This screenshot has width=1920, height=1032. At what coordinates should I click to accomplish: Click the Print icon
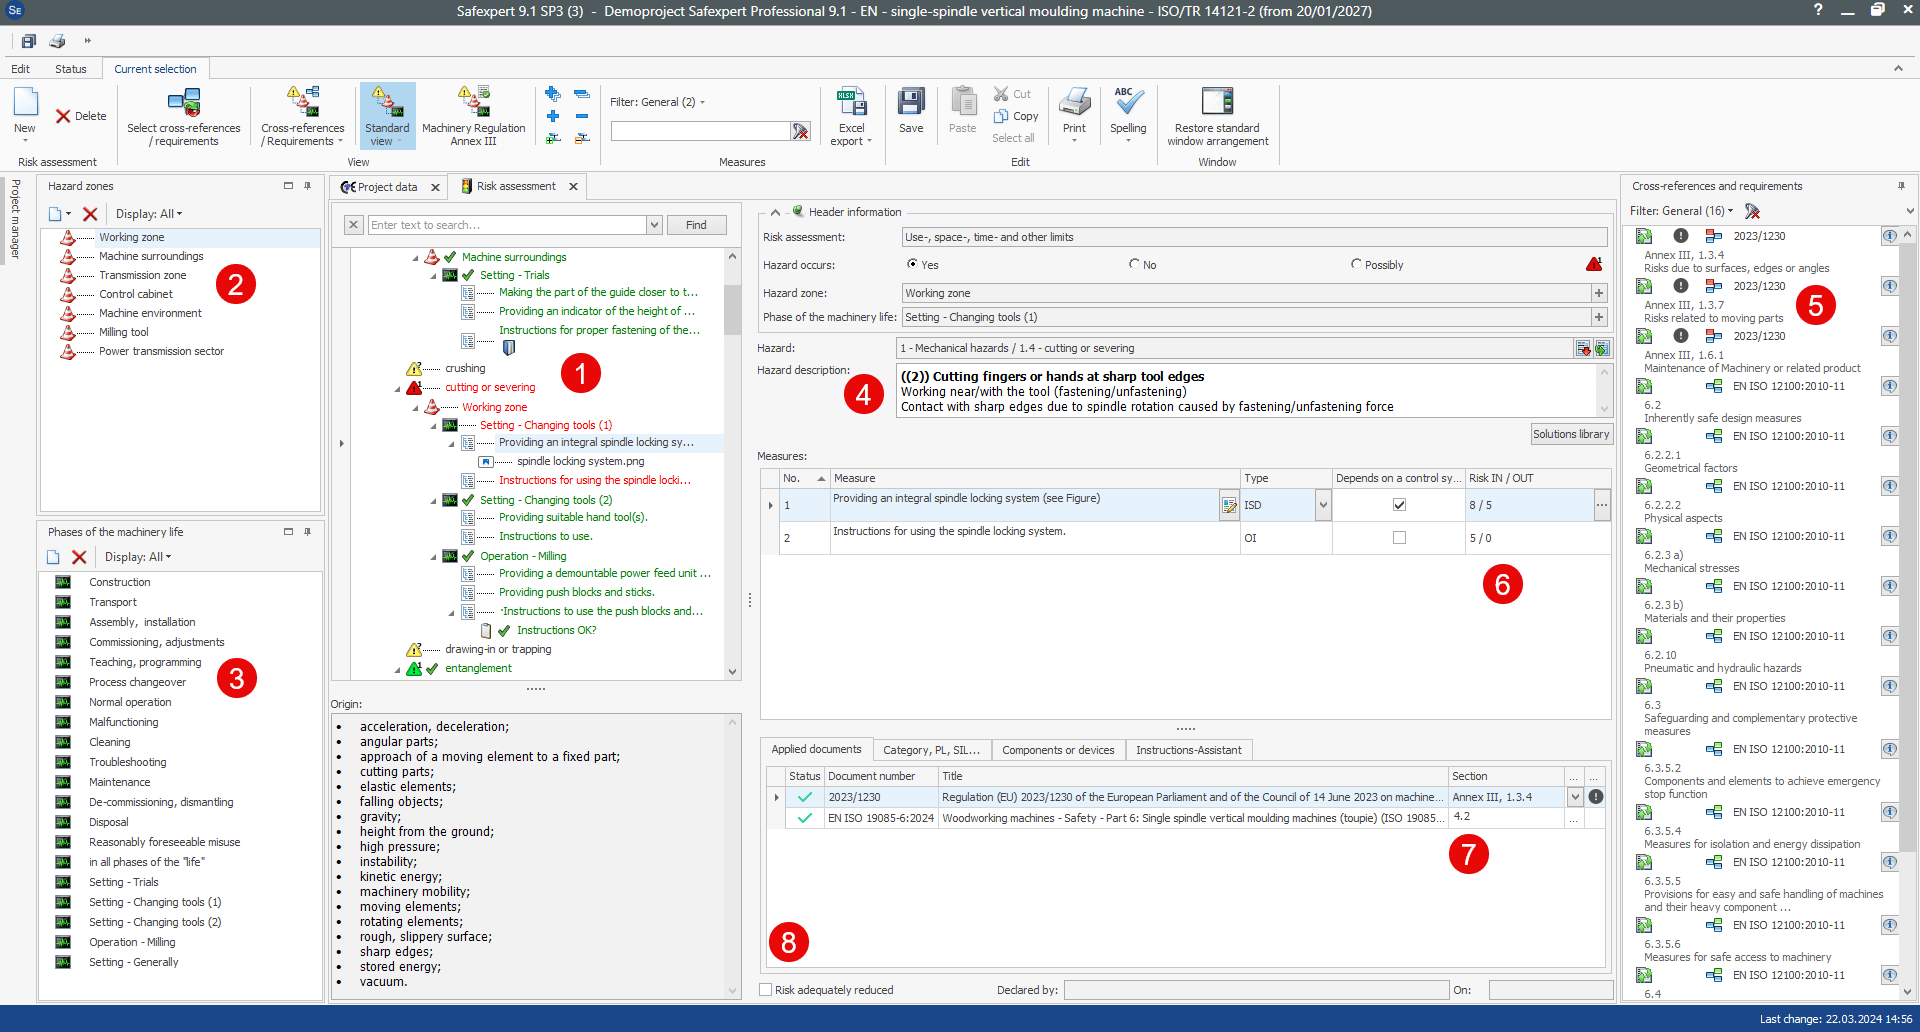point(1074,102)
